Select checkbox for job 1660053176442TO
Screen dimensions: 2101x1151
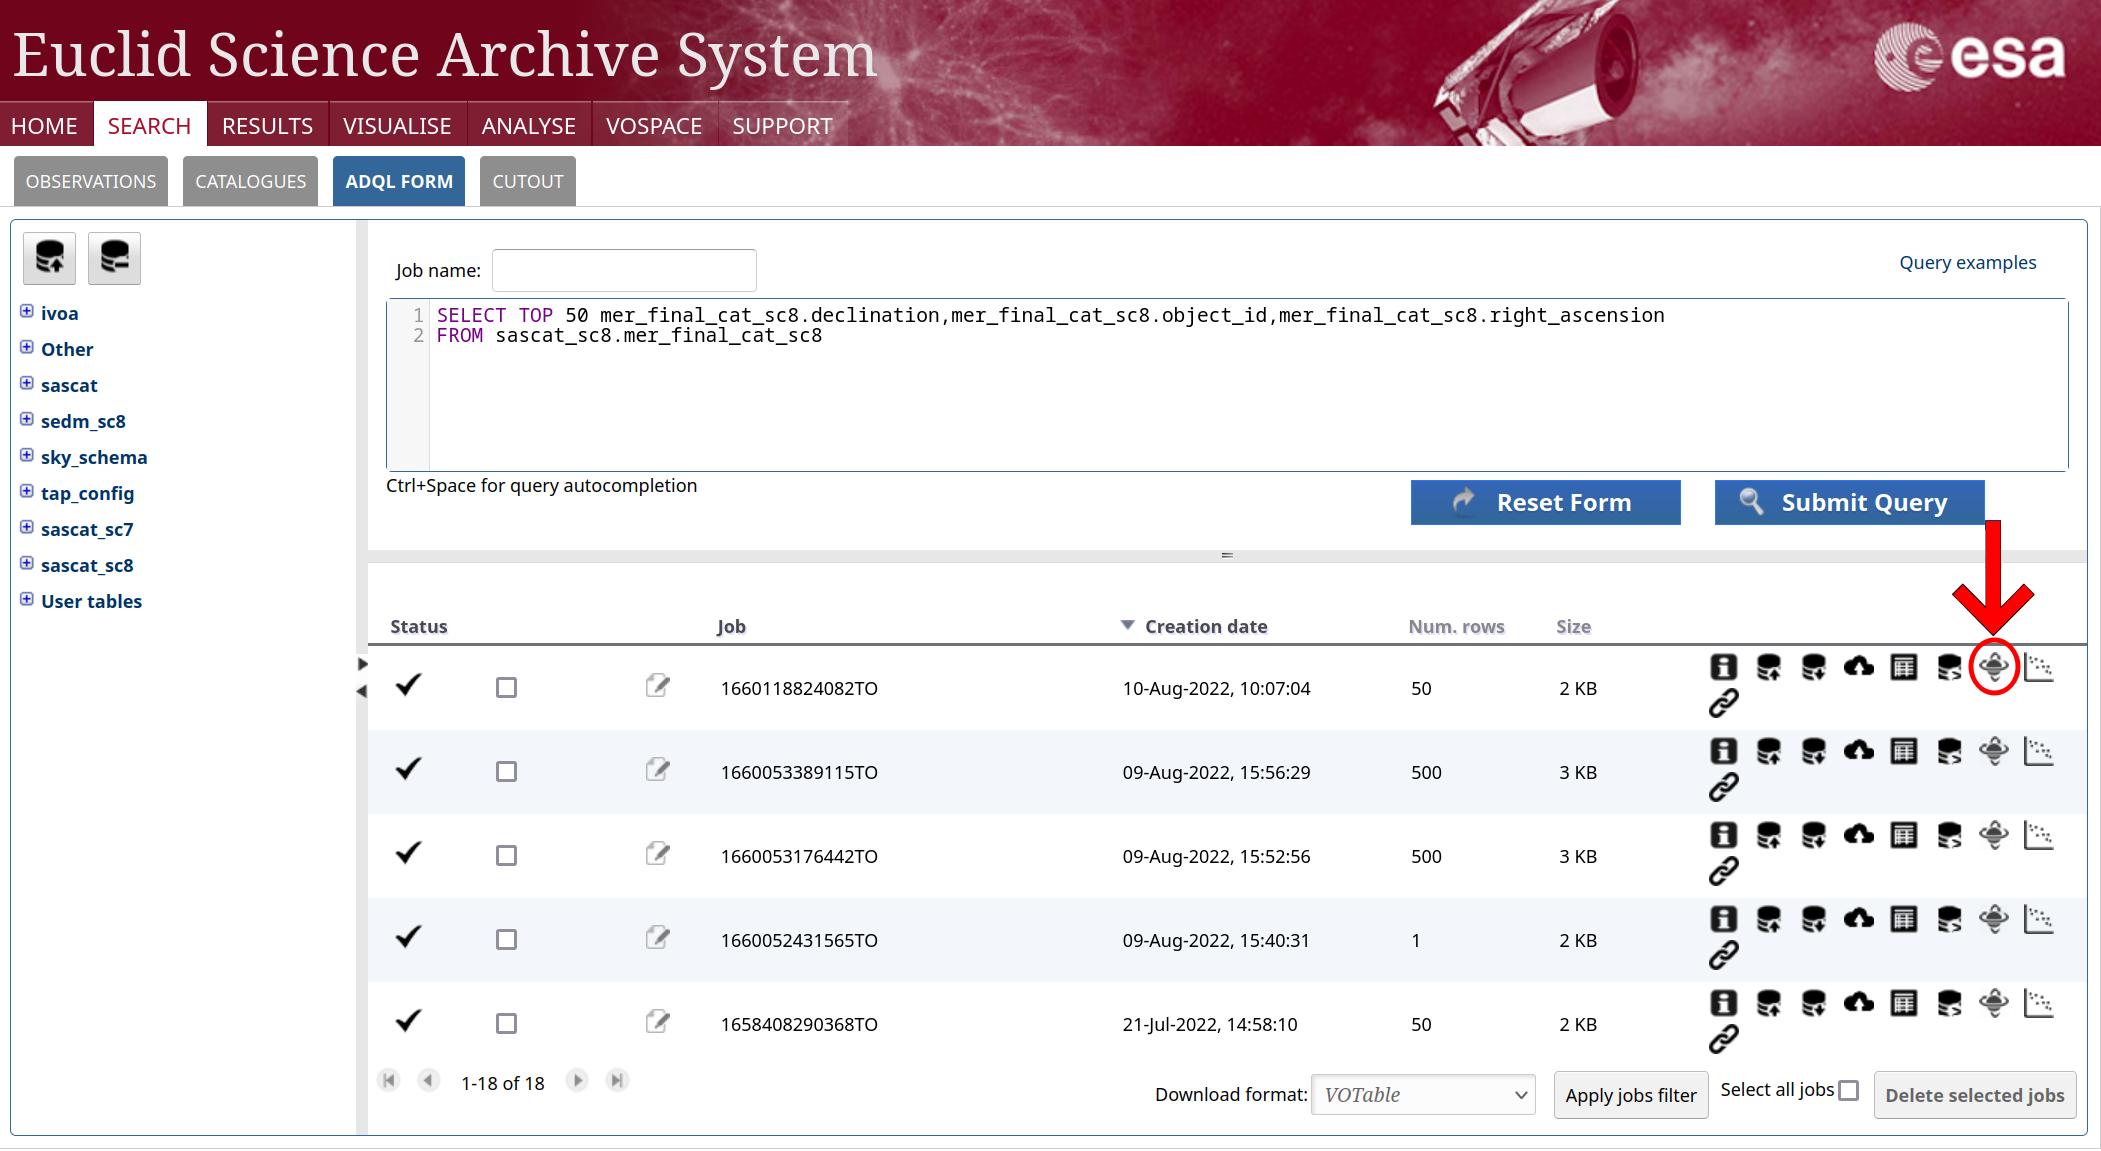point(506,856)
